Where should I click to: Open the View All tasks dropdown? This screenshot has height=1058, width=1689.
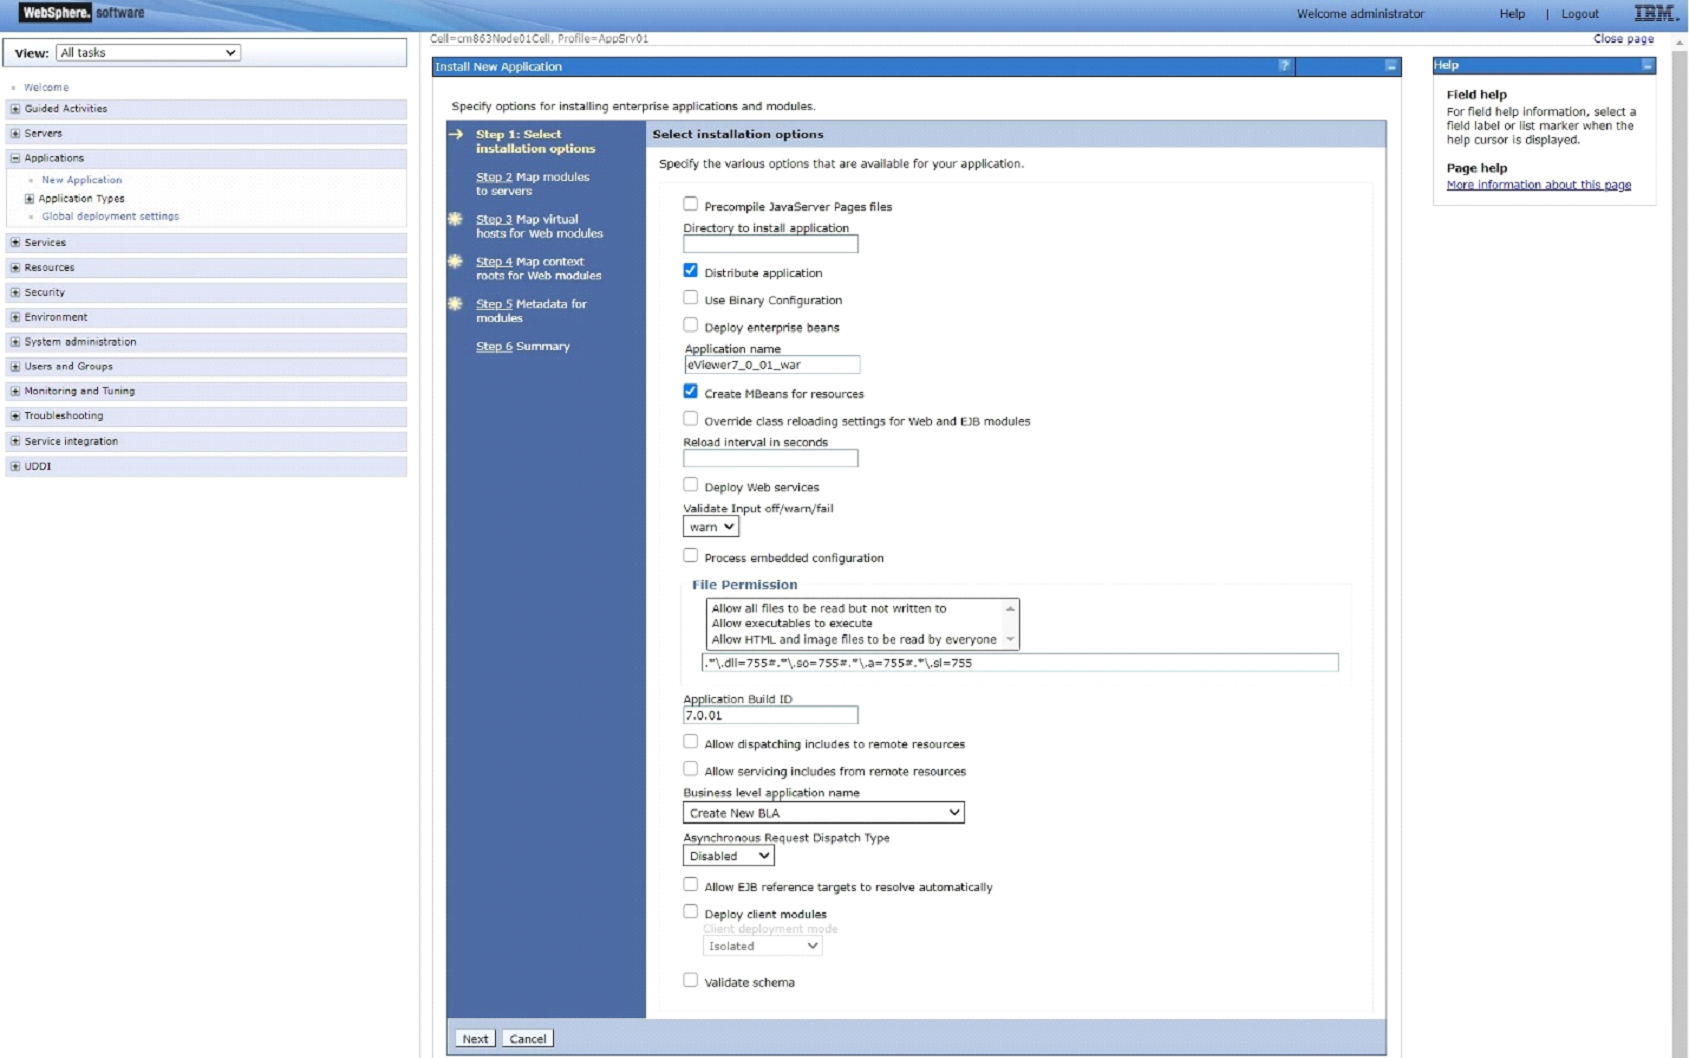(148, 53)
